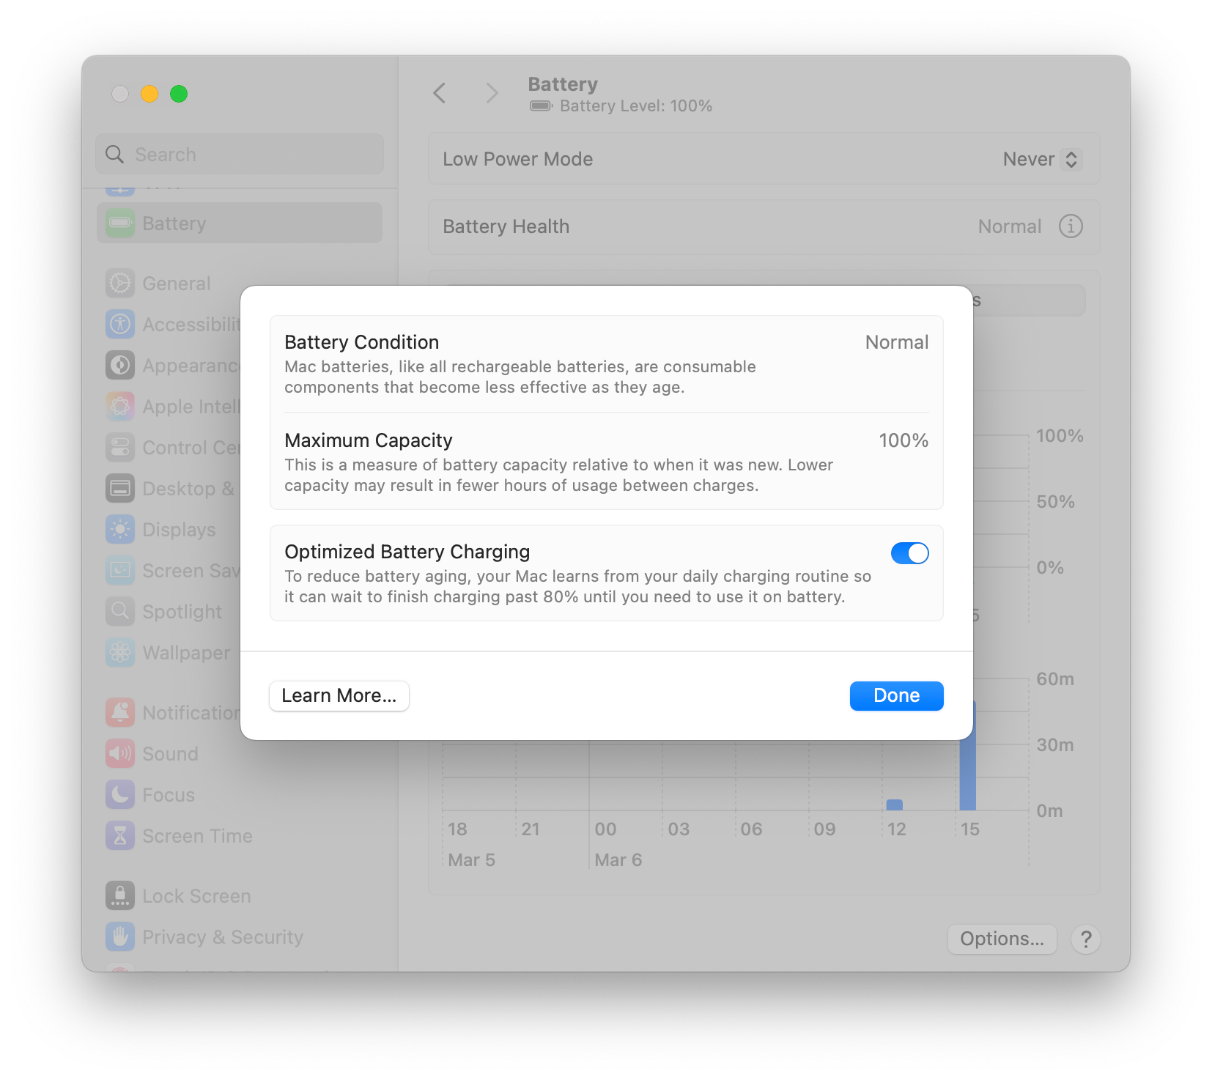The width and height of the screenshot is (1212, 1080).
Task: Open the Screen Time settings label
Action: pyautogui.click(x=197, y=836)
